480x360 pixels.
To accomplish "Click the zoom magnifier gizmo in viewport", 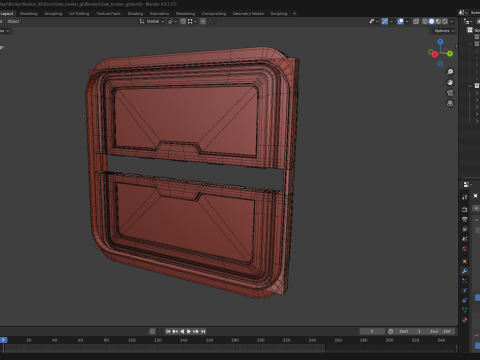I will (450, 72).
